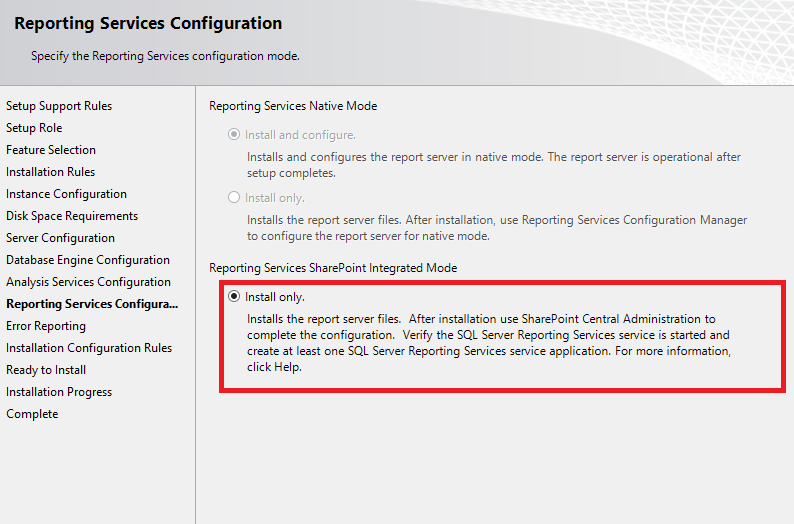Go to Database Engine Configuration

click(x=88, y=260)
